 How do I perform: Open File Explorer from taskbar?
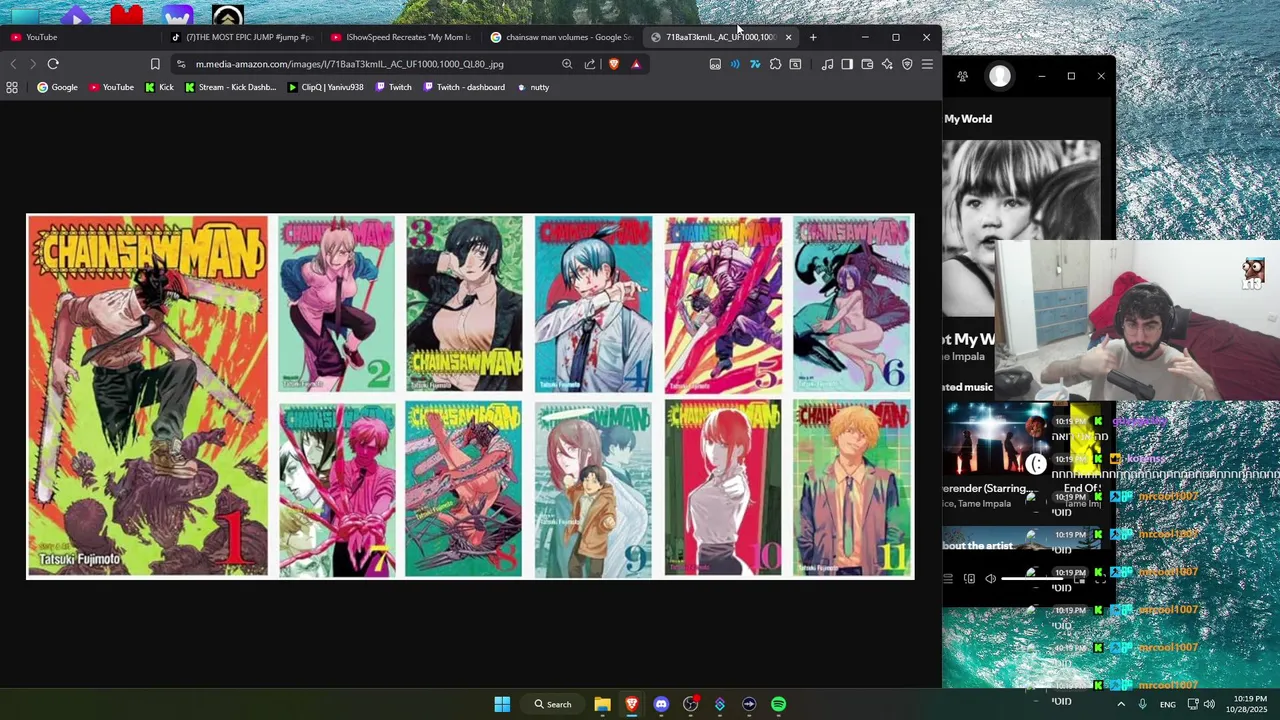(602, 704)
